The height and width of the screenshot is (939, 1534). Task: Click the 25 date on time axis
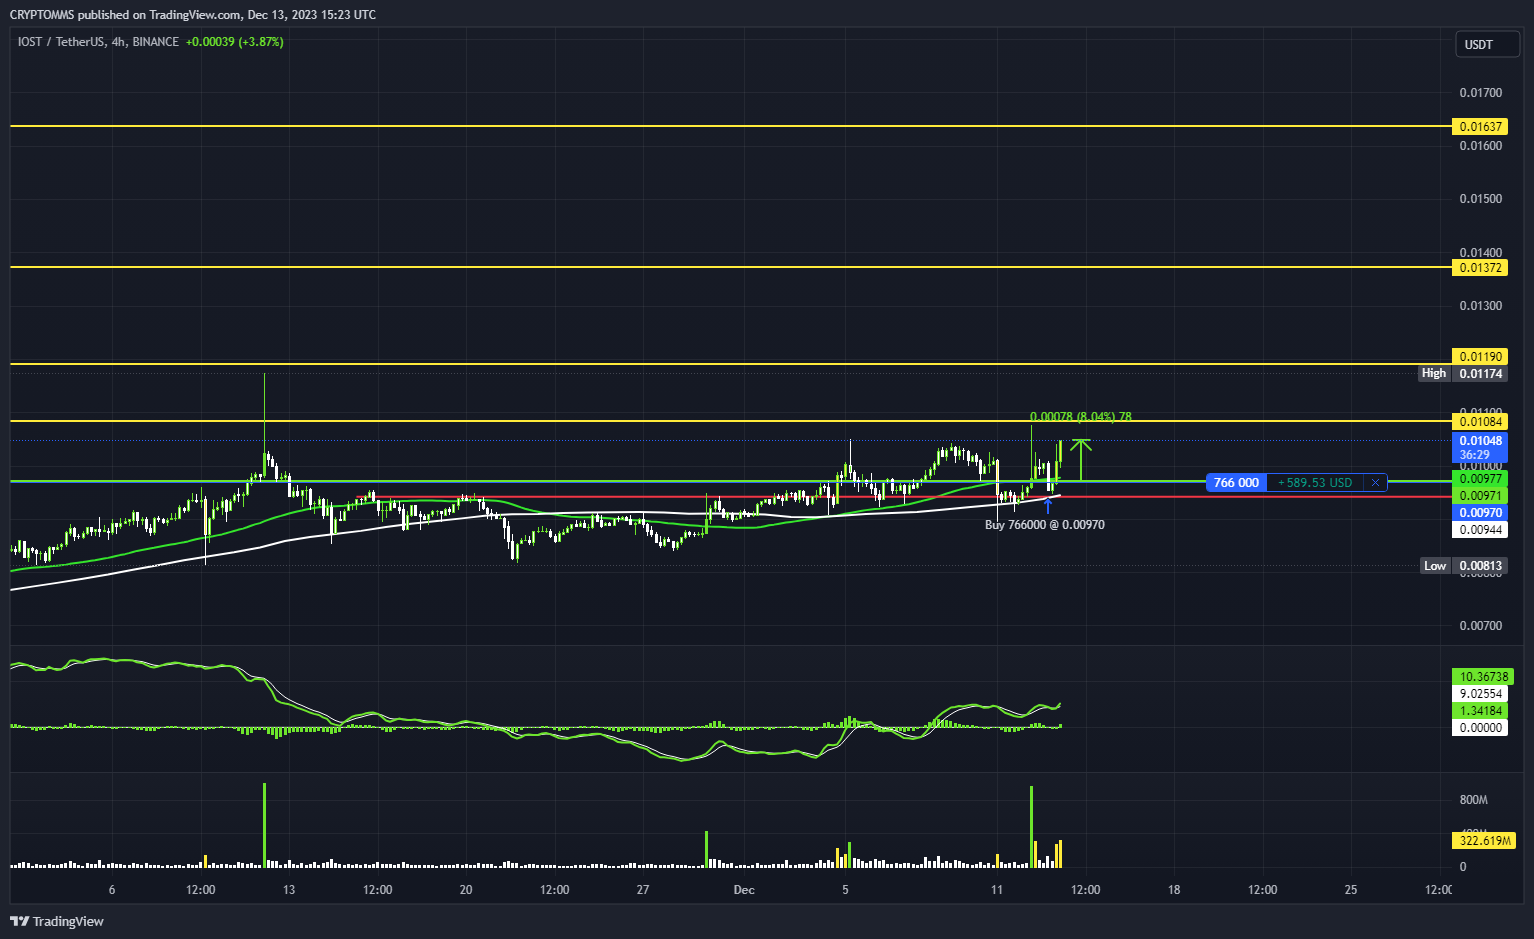pyautogui.click(x=1351, y=890)
